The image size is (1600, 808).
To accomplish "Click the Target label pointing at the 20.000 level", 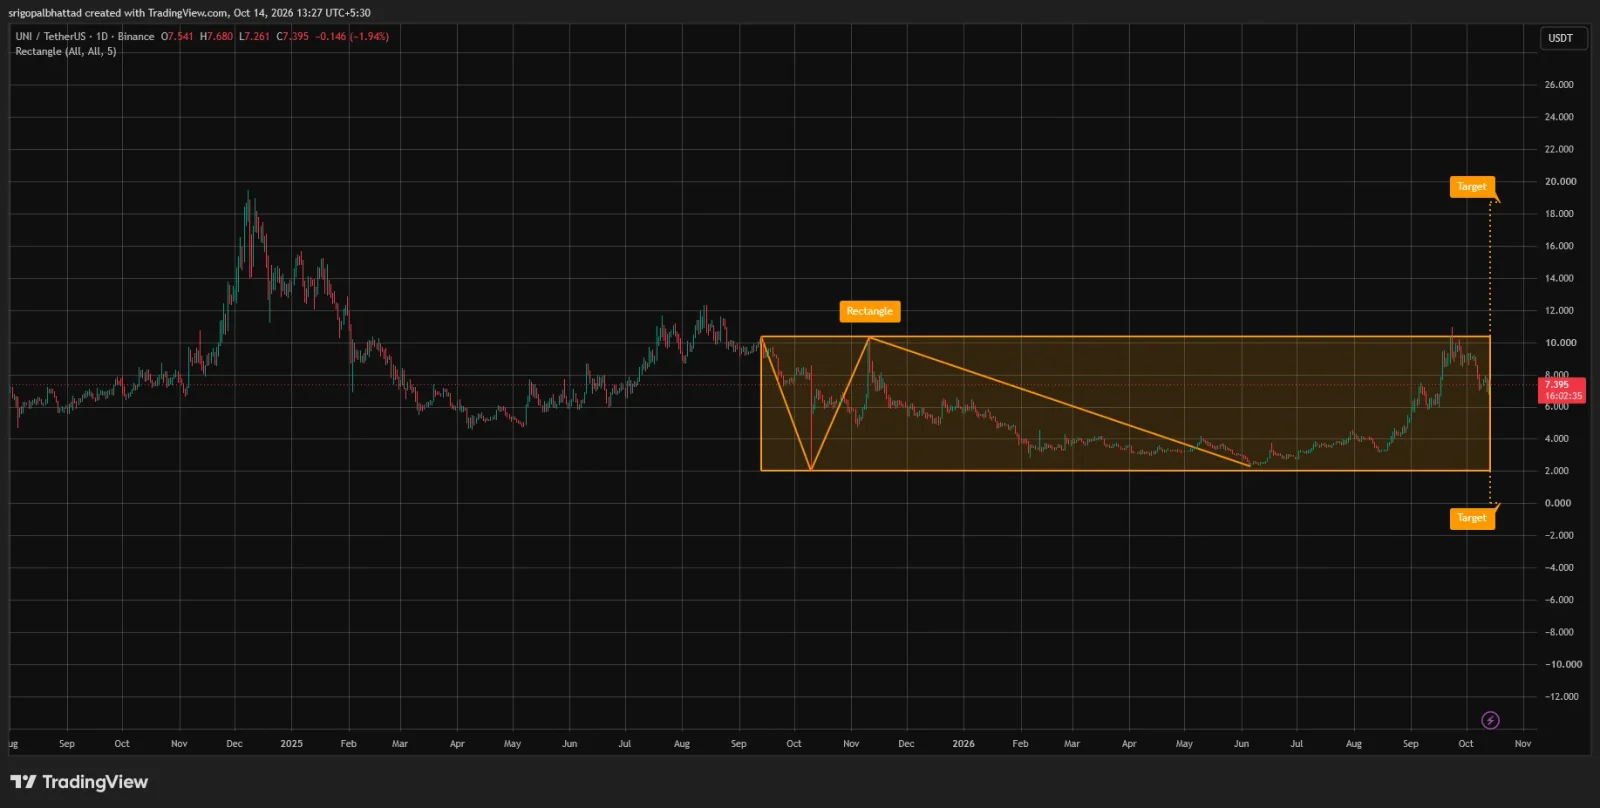I will point(1471,186).
